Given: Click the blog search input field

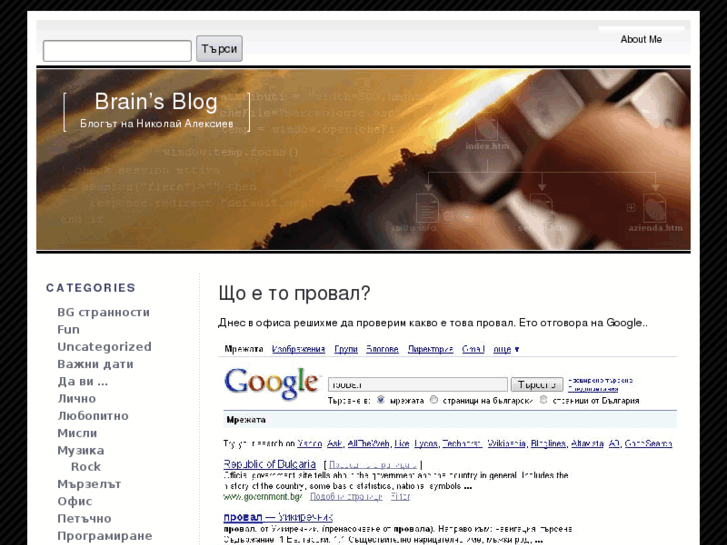Looking at the screenshot, I should tap(117, 51).
